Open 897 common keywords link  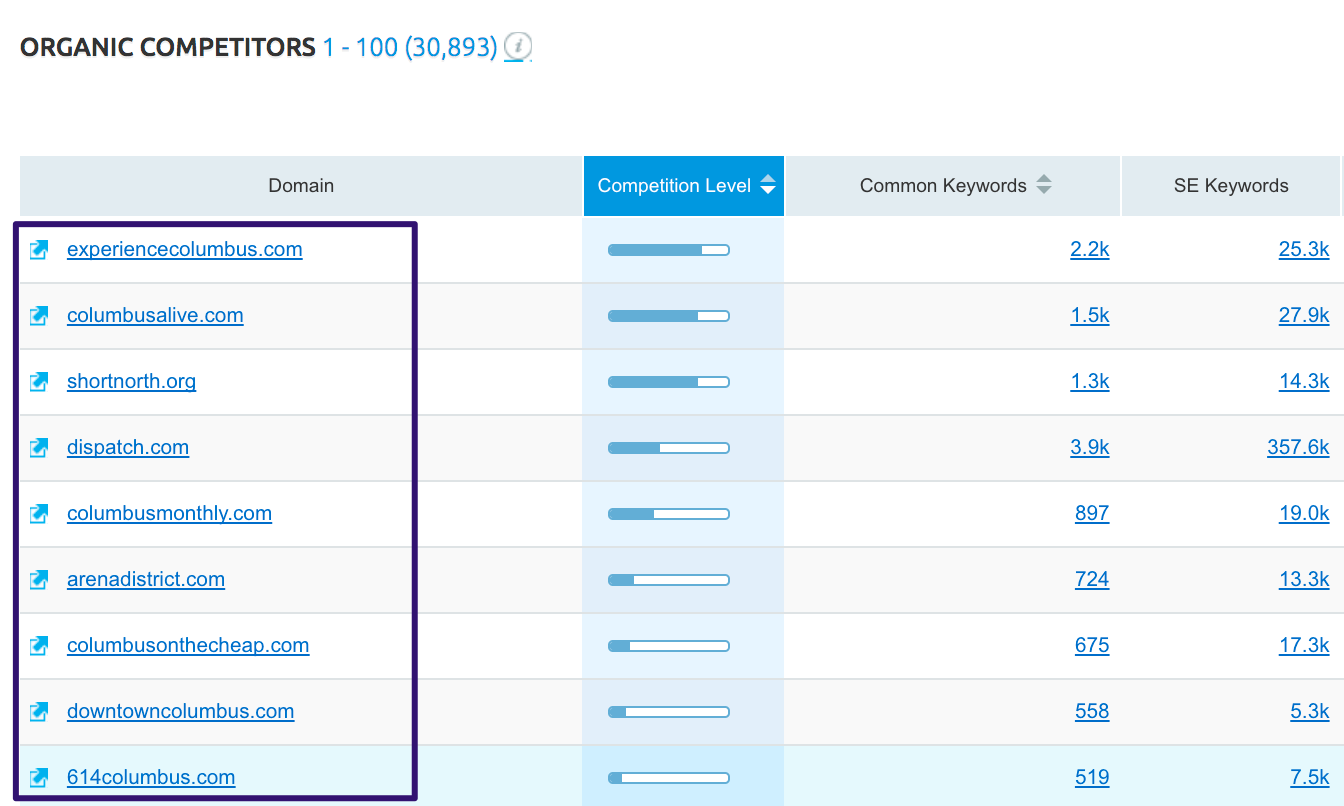tap(1092, 513)
